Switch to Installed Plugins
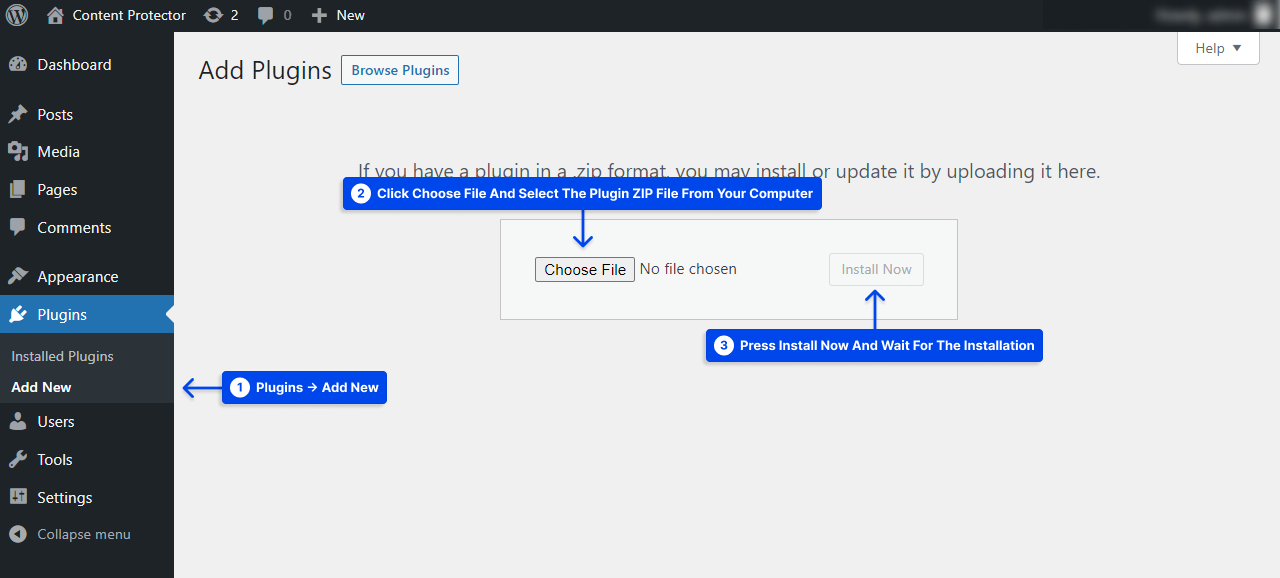Viewport: 1280px width, 578px height. click(62, 356)
